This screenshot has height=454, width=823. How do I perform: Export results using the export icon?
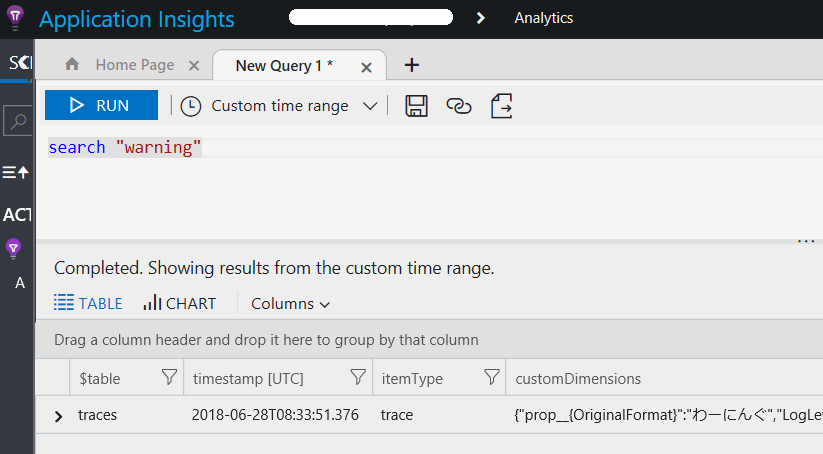501,106
